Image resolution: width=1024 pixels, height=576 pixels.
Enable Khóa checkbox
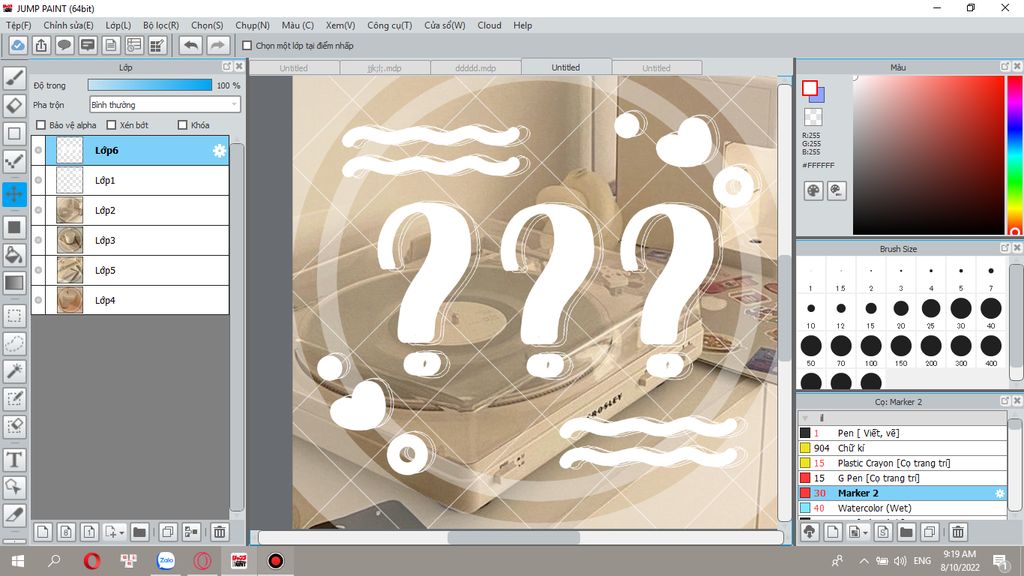183,125
